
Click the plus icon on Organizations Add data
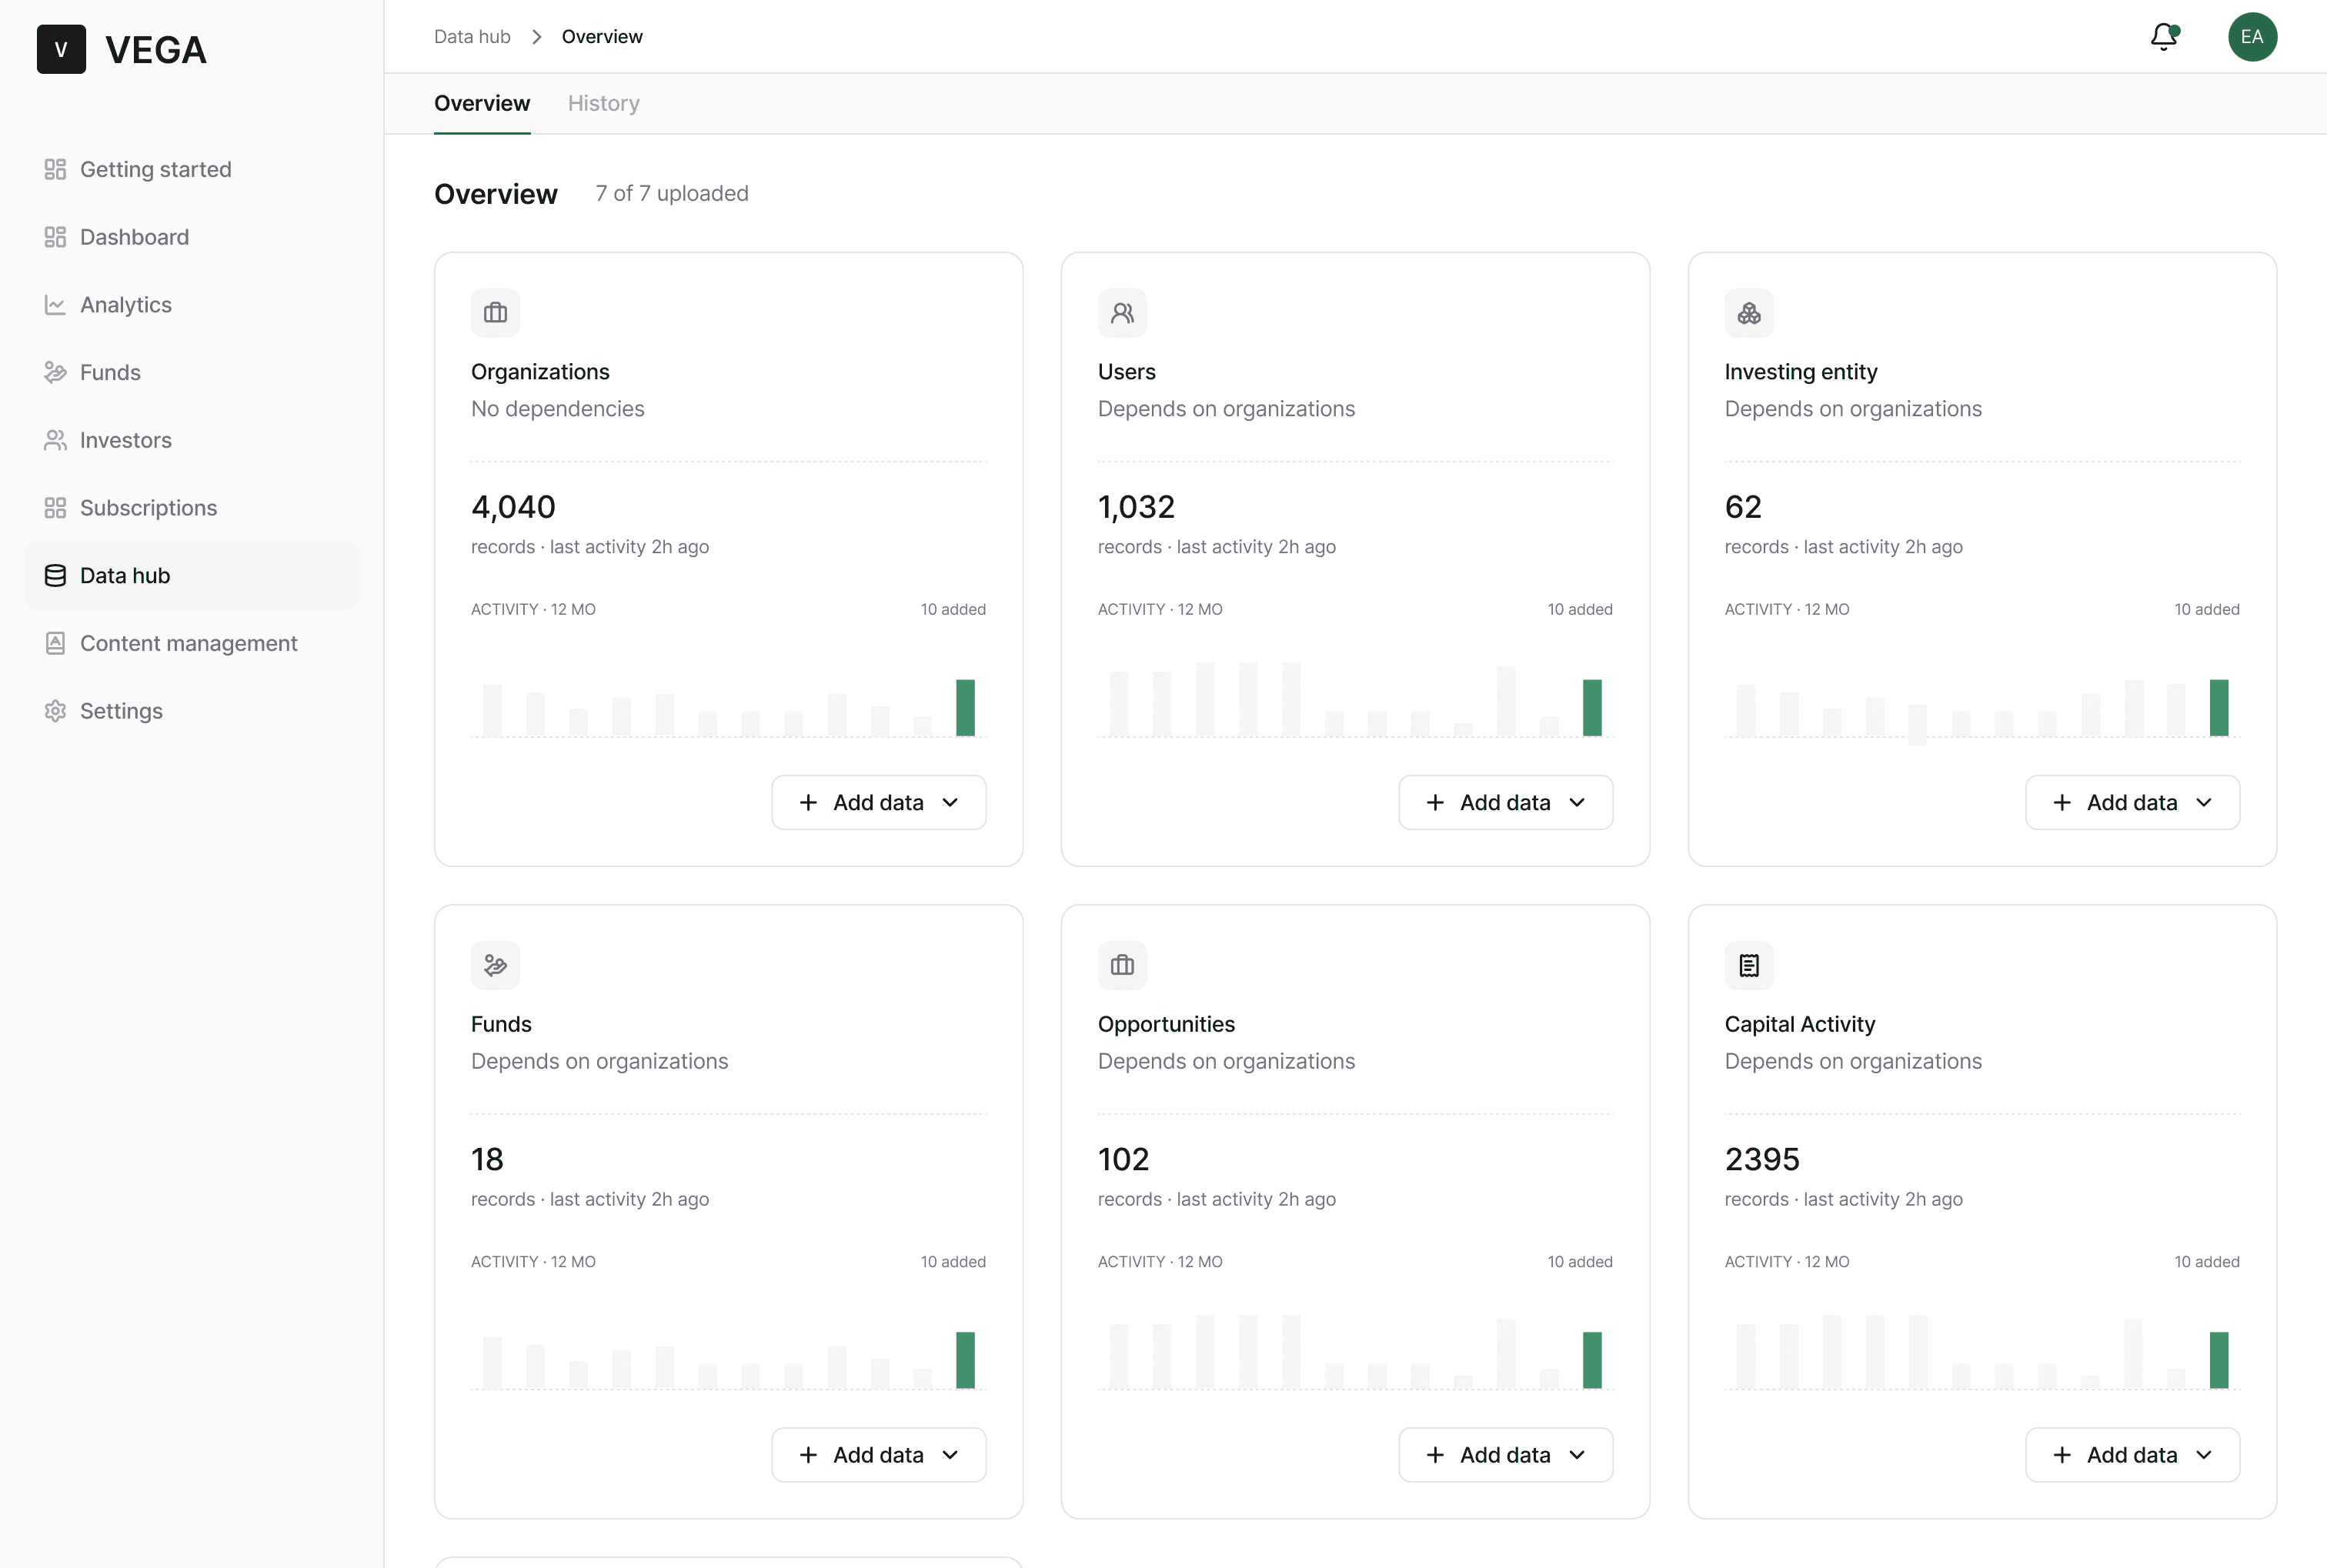(808, 802)
